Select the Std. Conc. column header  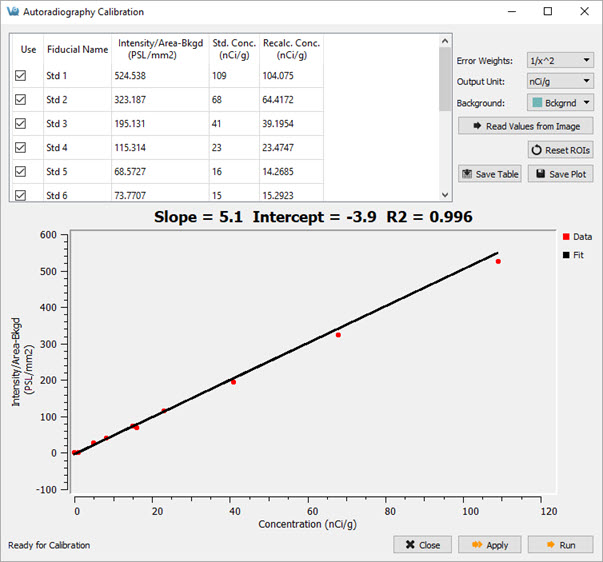tap(232, 49)
